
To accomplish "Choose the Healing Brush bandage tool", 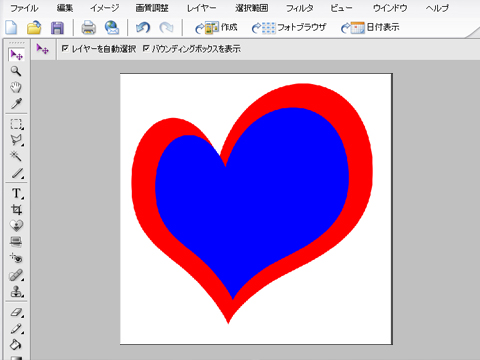I will coord(16,275).
